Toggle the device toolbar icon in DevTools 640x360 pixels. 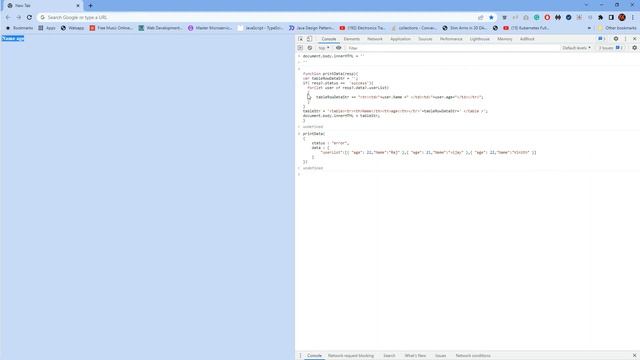point(309,39)
